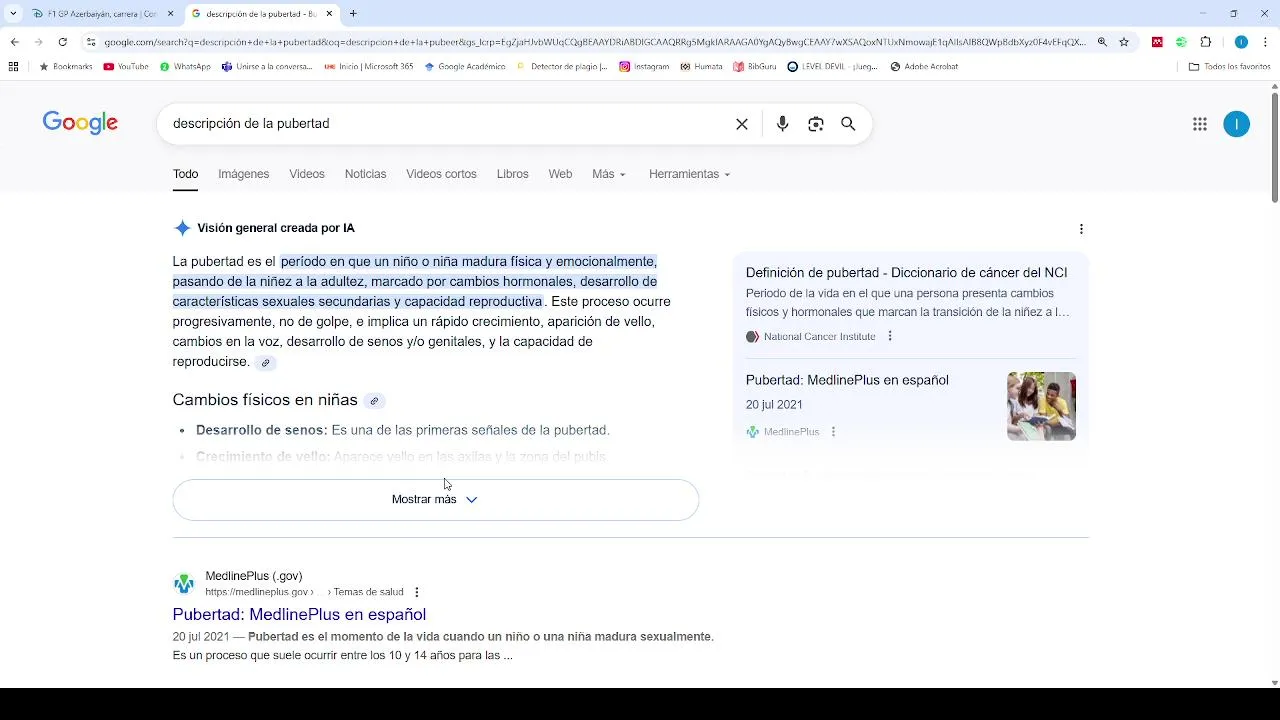Reload the page

pyautogui.click(x=63, y=42)
